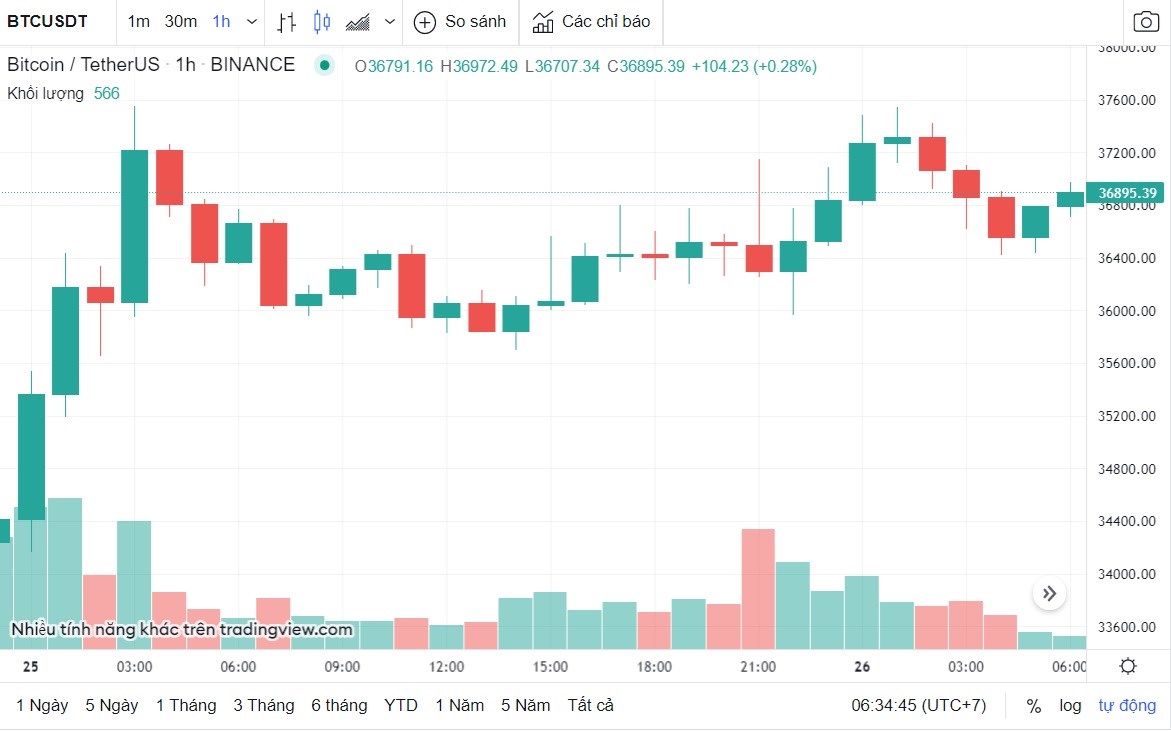This screenshot has width=1171, height=731.
Task: Select the Tất cả date range
Action: [590, 705]
